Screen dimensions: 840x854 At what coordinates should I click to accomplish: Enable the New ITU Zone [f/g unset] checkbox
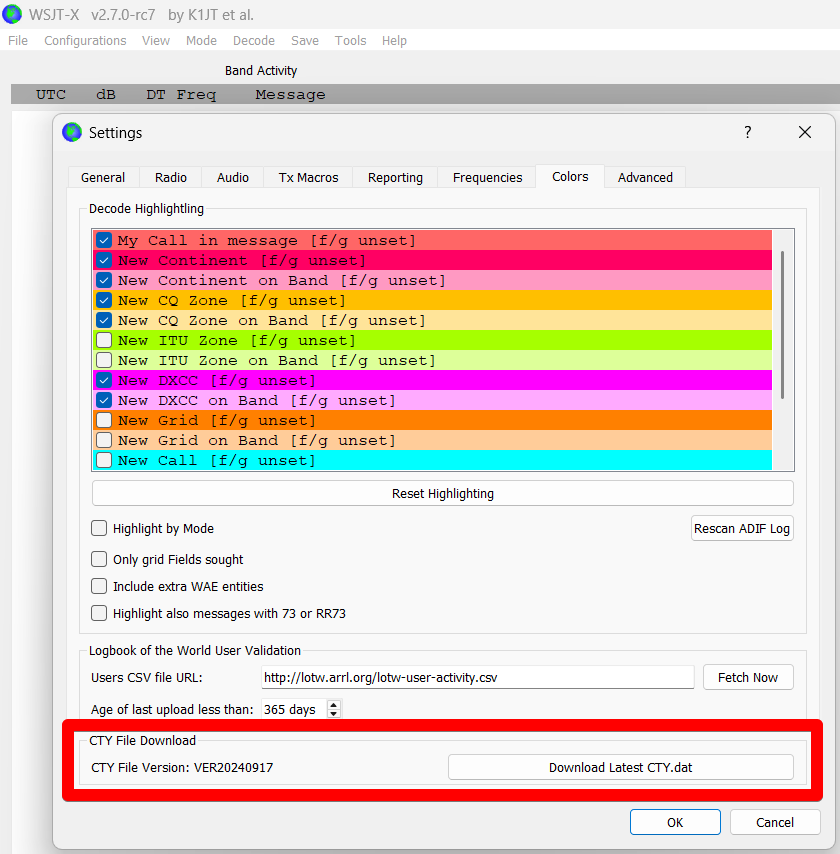(104, 340)
